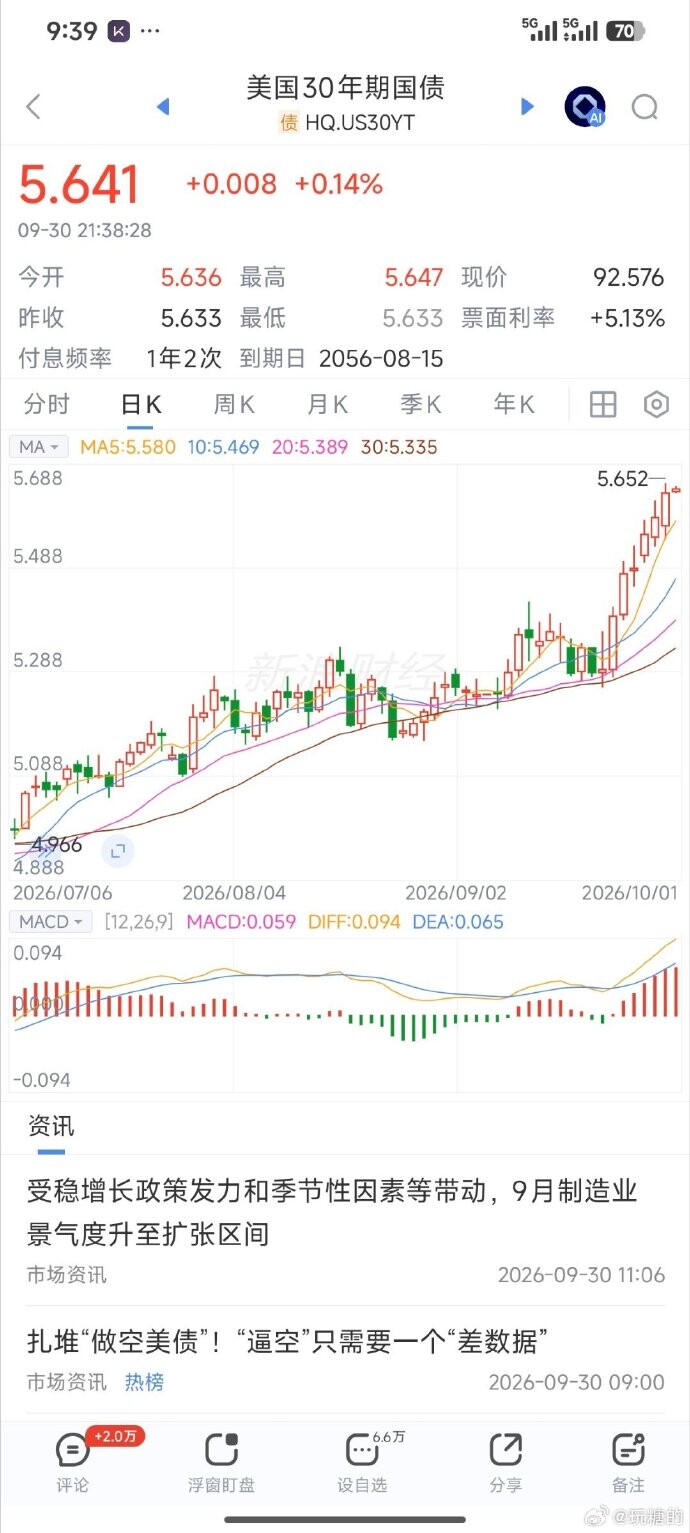Tap the DEA:0.065 indicator label
Screen dimensions: 690x1533
[458, 921]
